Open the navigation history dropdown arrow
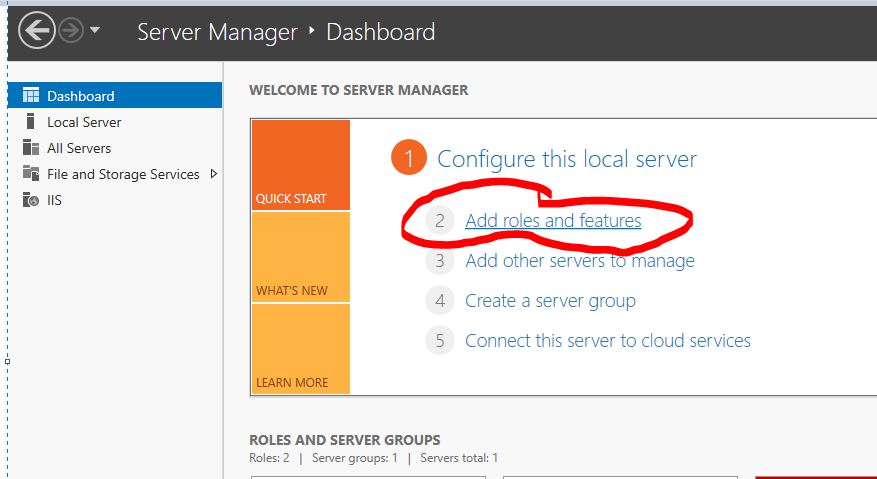The image size is (877, 479). [x=95, y=31]
